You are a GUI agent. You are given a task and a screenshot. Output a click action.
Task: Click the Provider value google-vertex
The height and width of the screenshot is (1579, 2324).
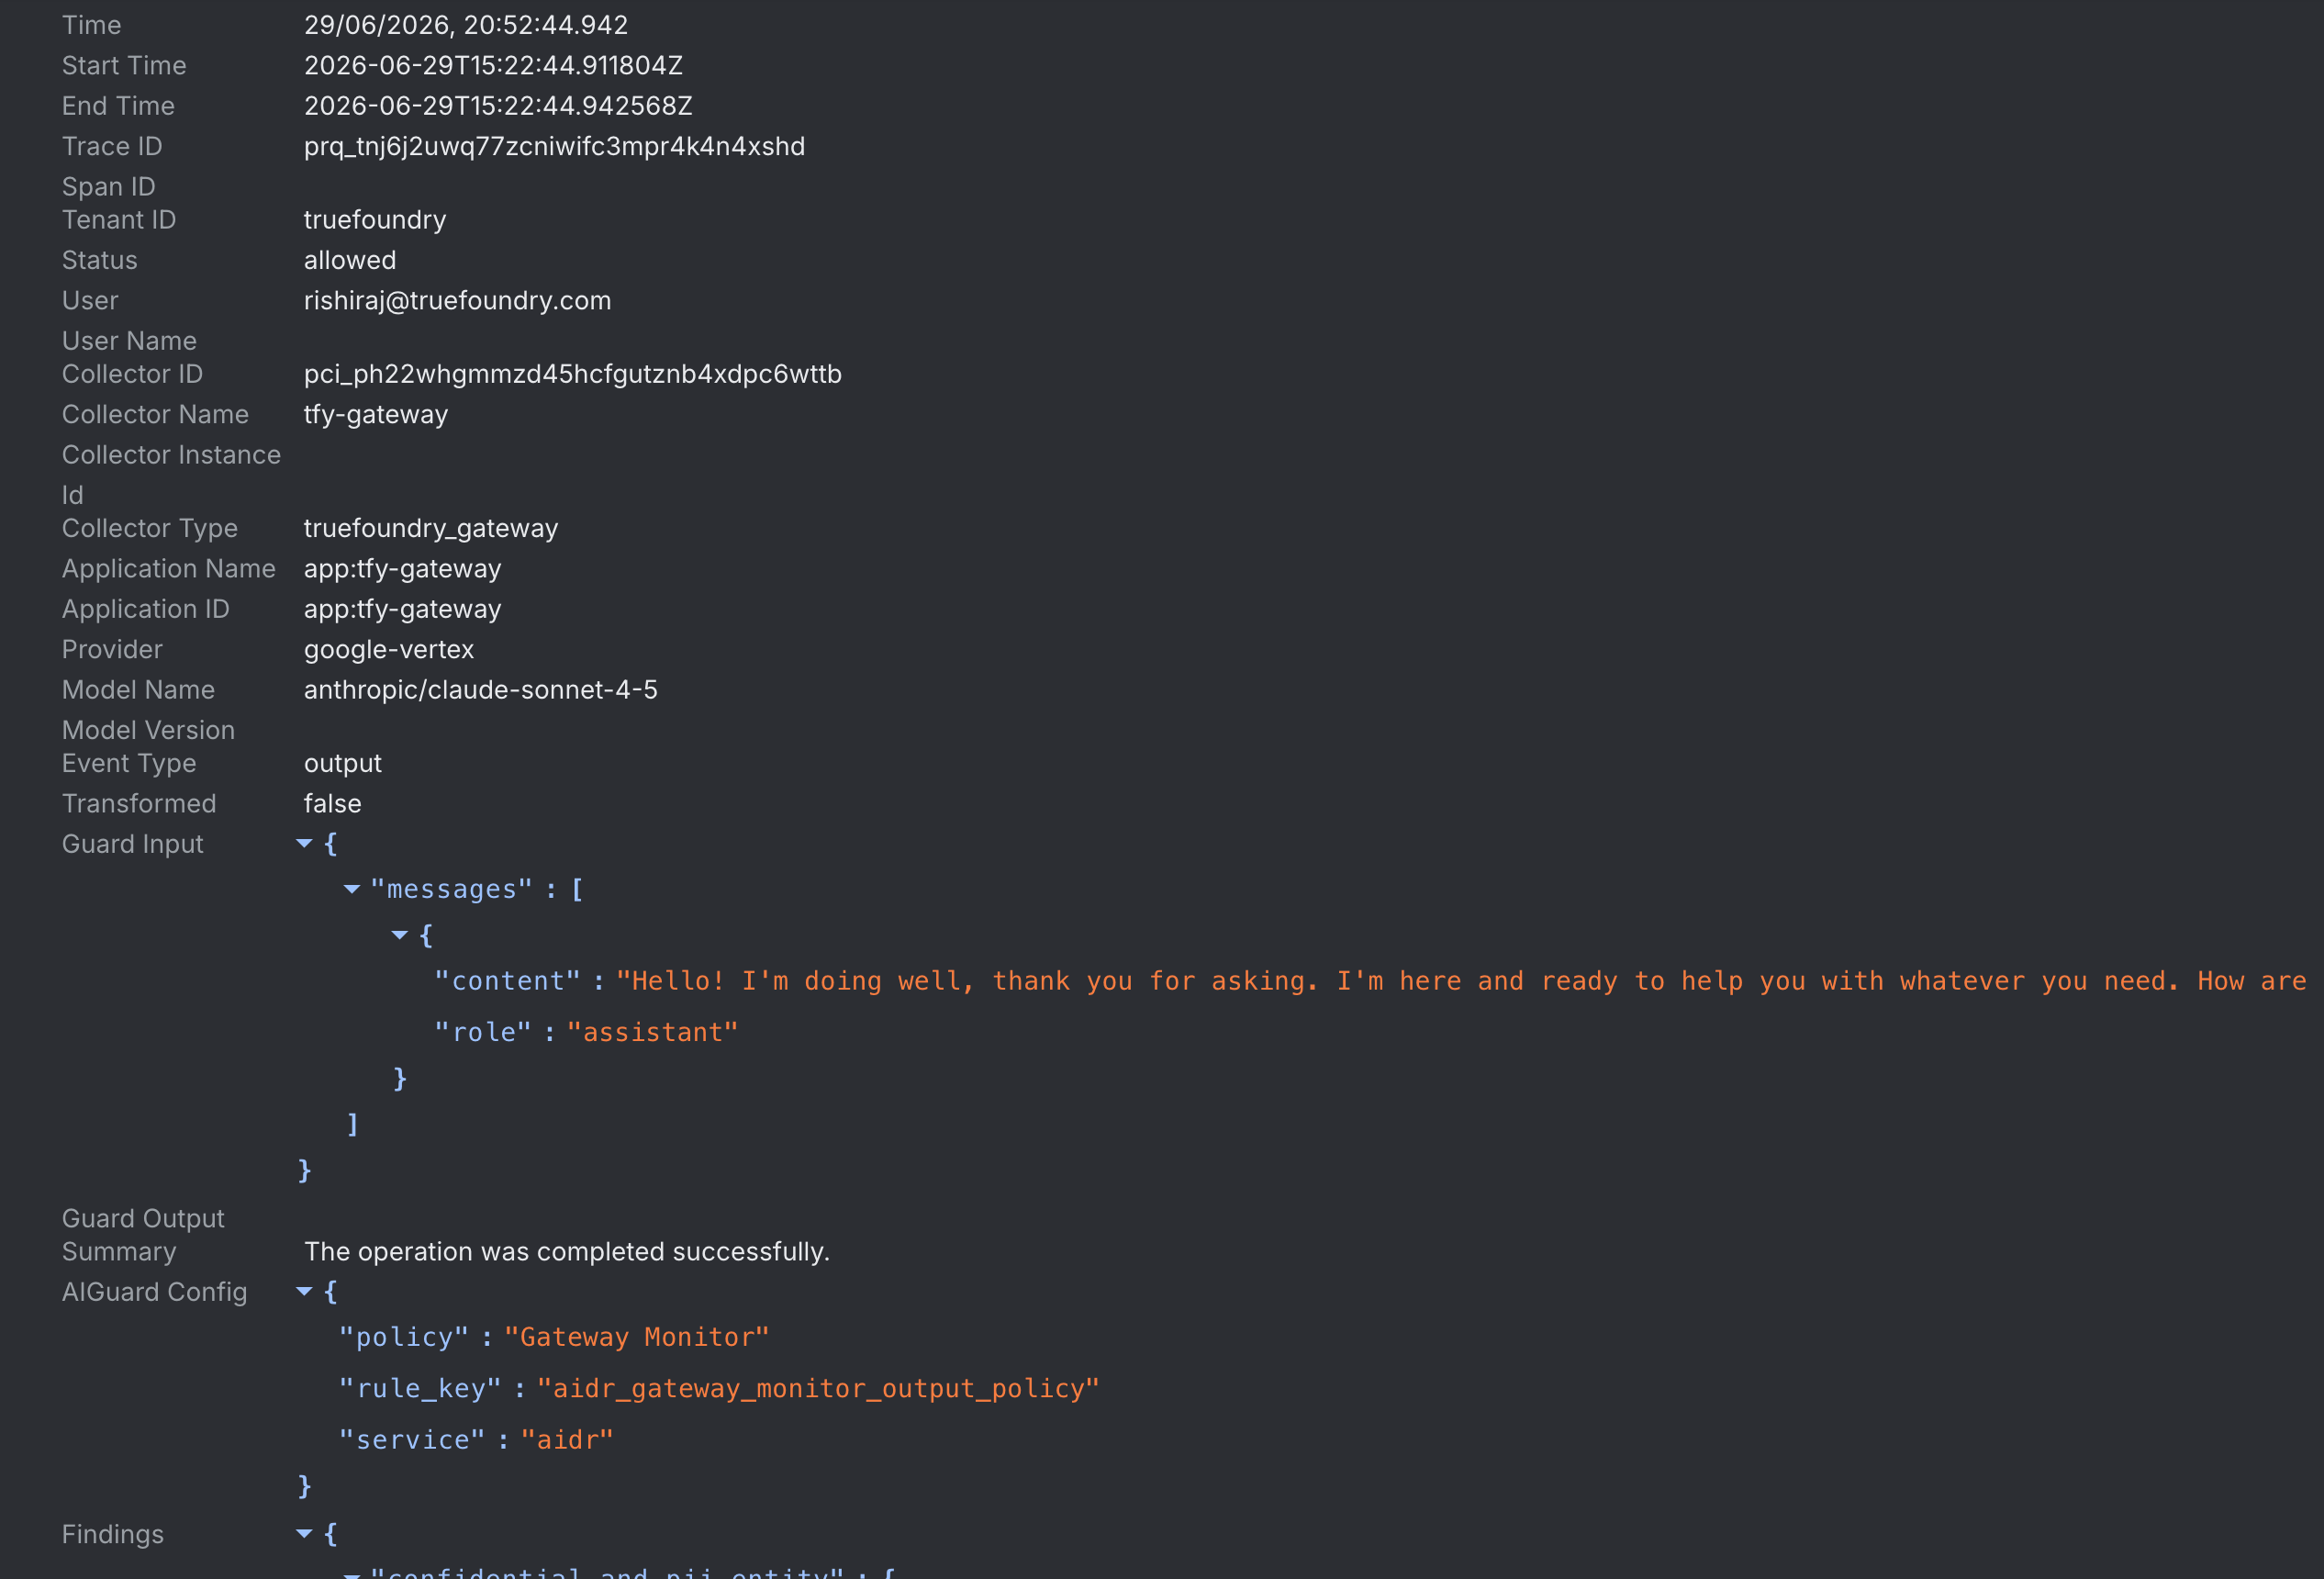coord(389,650)
